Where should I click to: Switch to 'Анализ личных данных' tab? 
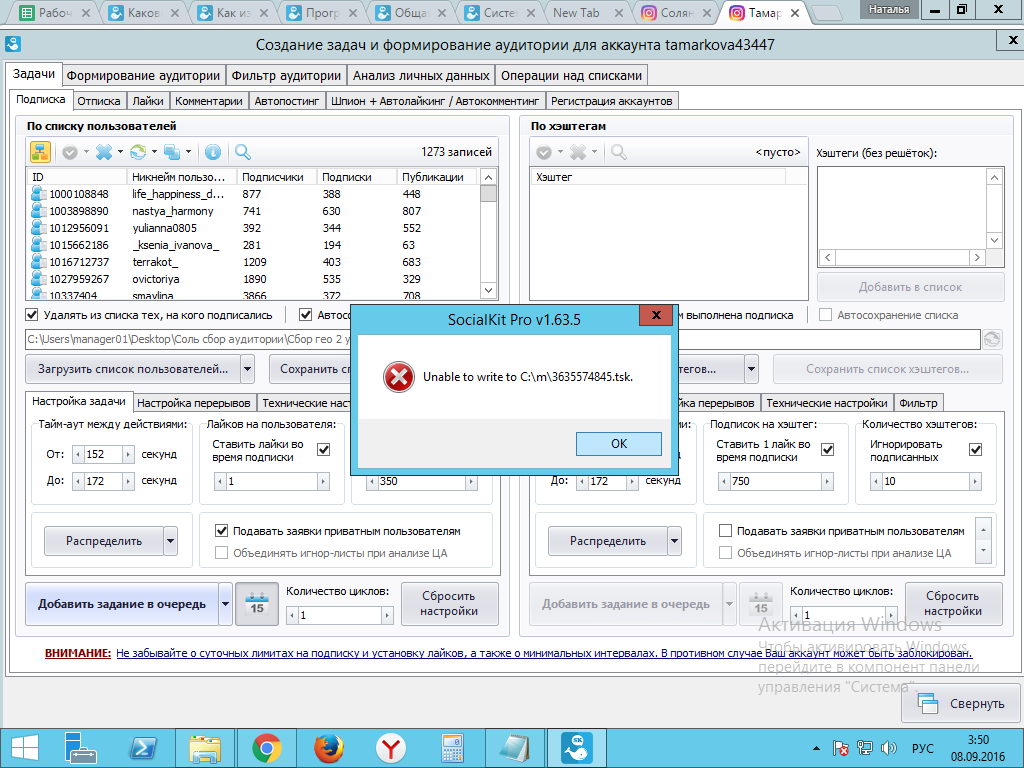pos(421,76)
